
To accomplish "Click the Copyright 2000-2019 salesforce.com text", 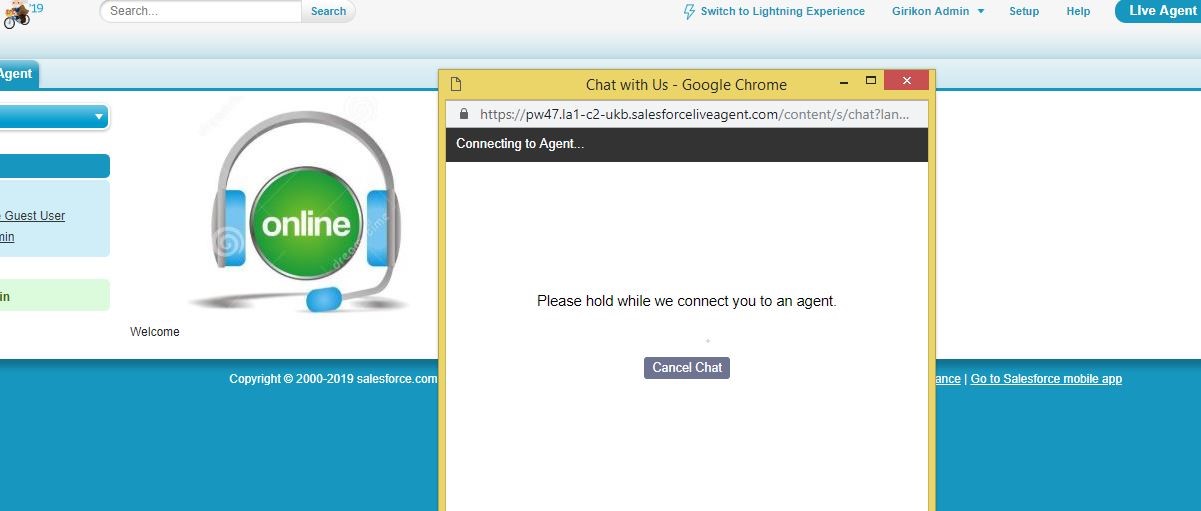I will click(x=333, y=379).
